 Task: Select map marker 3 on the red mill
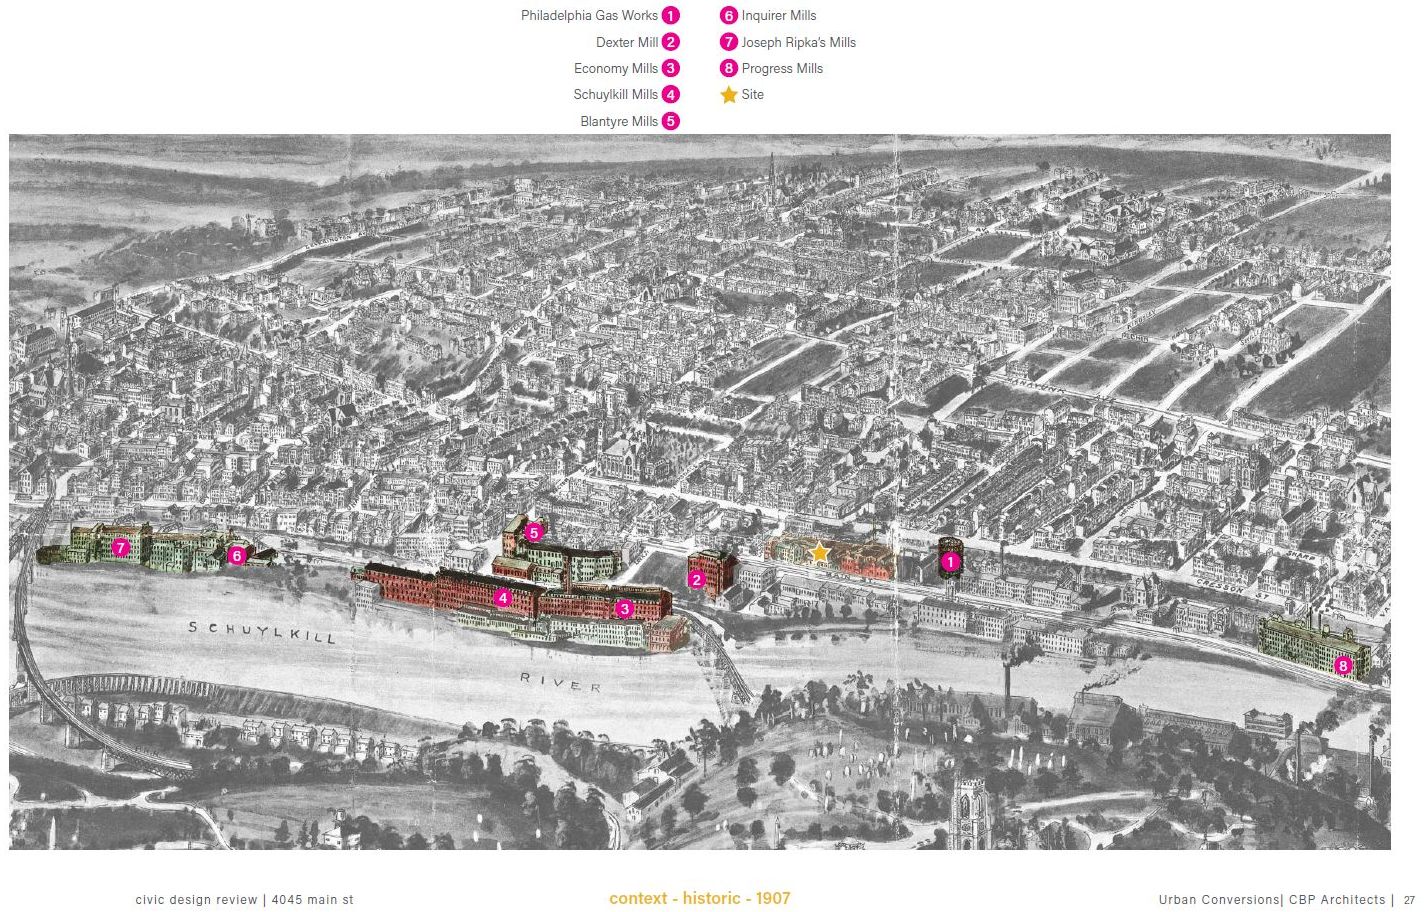(x=624, y=608)
